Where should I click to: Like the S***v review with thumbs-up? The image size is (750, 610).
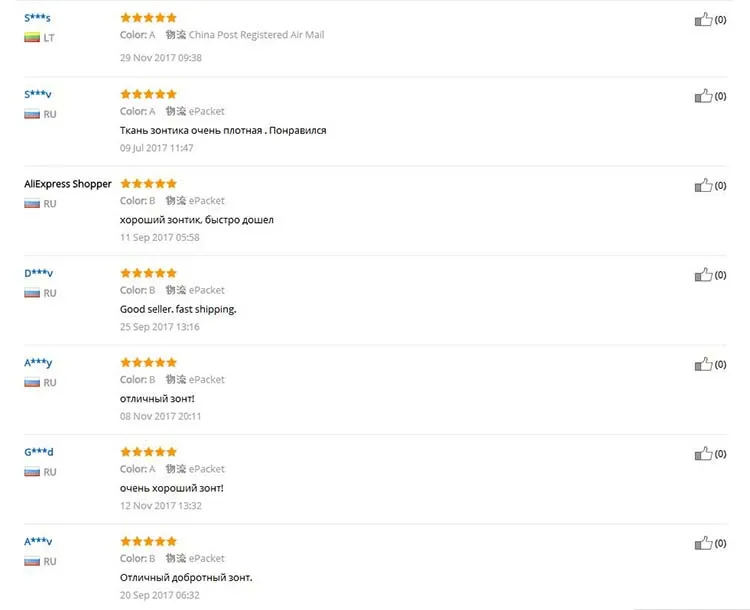703,96
